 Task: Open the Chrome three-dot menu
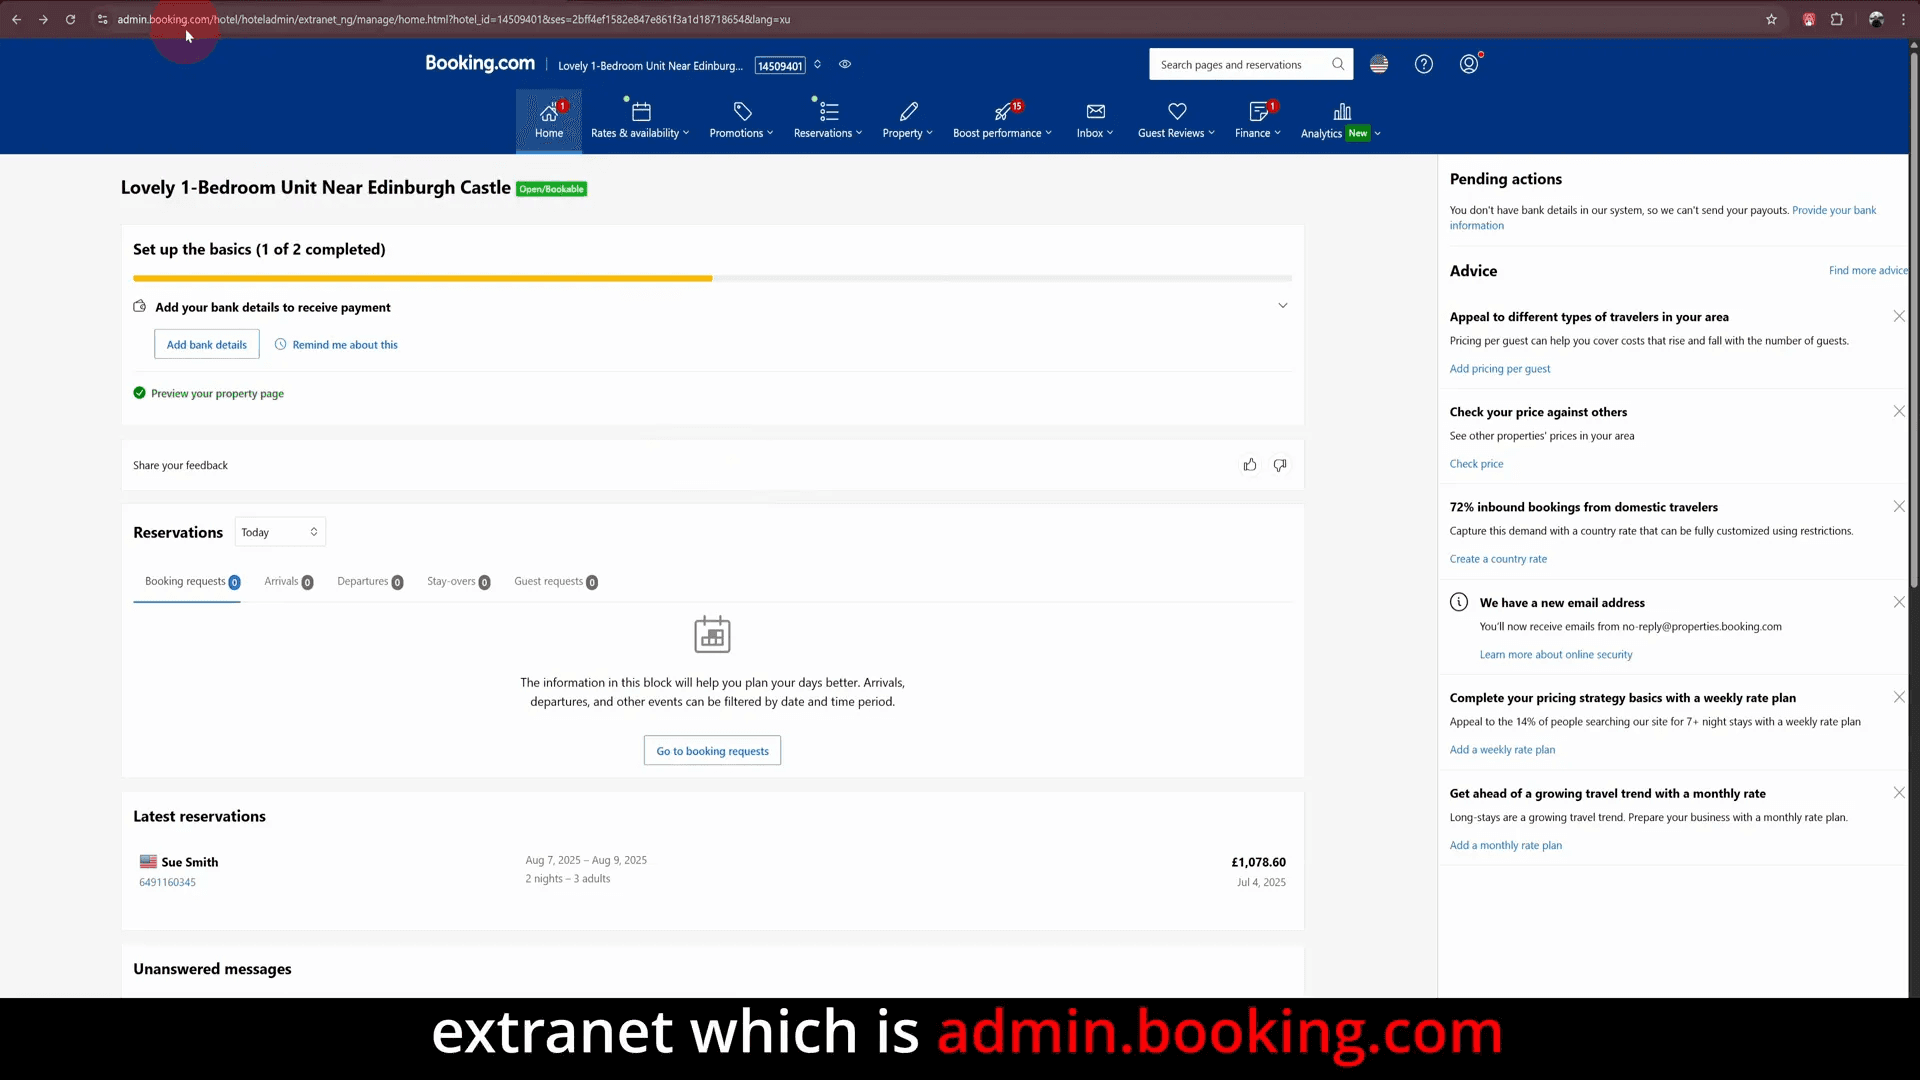[x=1903, y=19]
